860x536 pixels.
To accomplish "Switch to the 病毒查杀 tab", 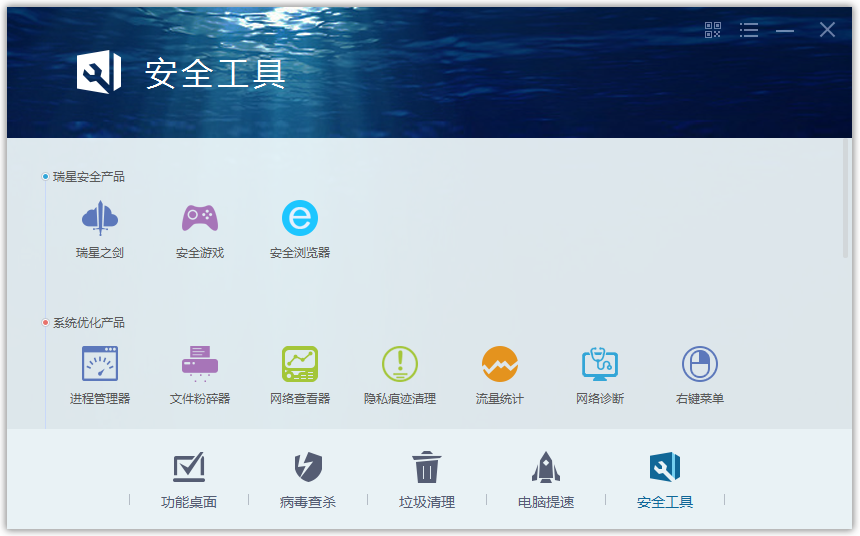I will [x=308, y=480].
